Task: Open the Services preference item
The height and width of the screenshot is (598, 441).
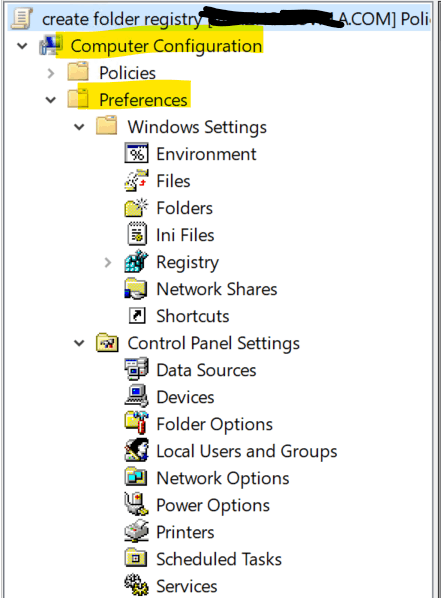Action: point(187,586)
